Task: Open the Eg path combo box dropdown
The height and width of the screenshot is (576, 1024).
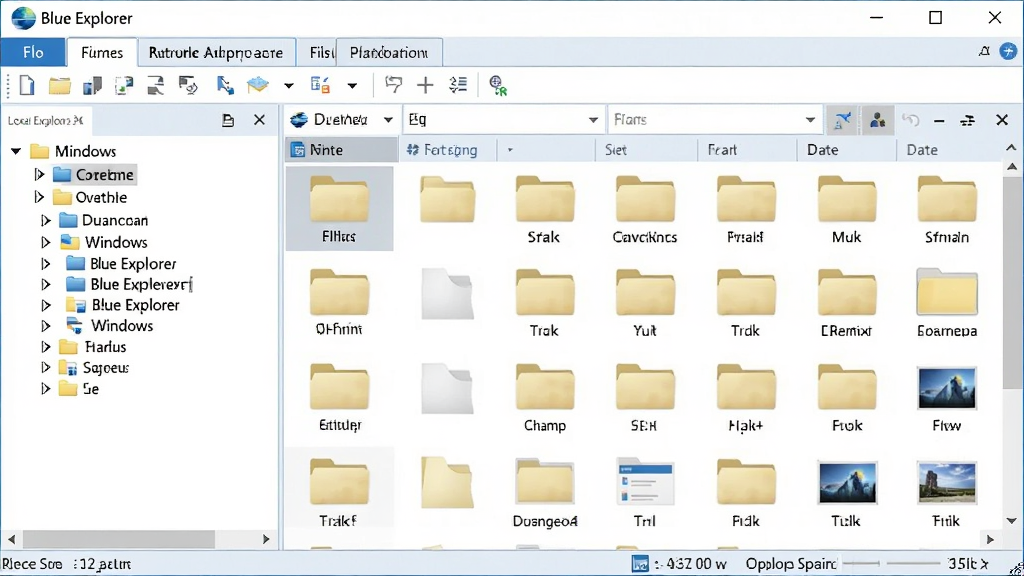Action: click(593, 120)
